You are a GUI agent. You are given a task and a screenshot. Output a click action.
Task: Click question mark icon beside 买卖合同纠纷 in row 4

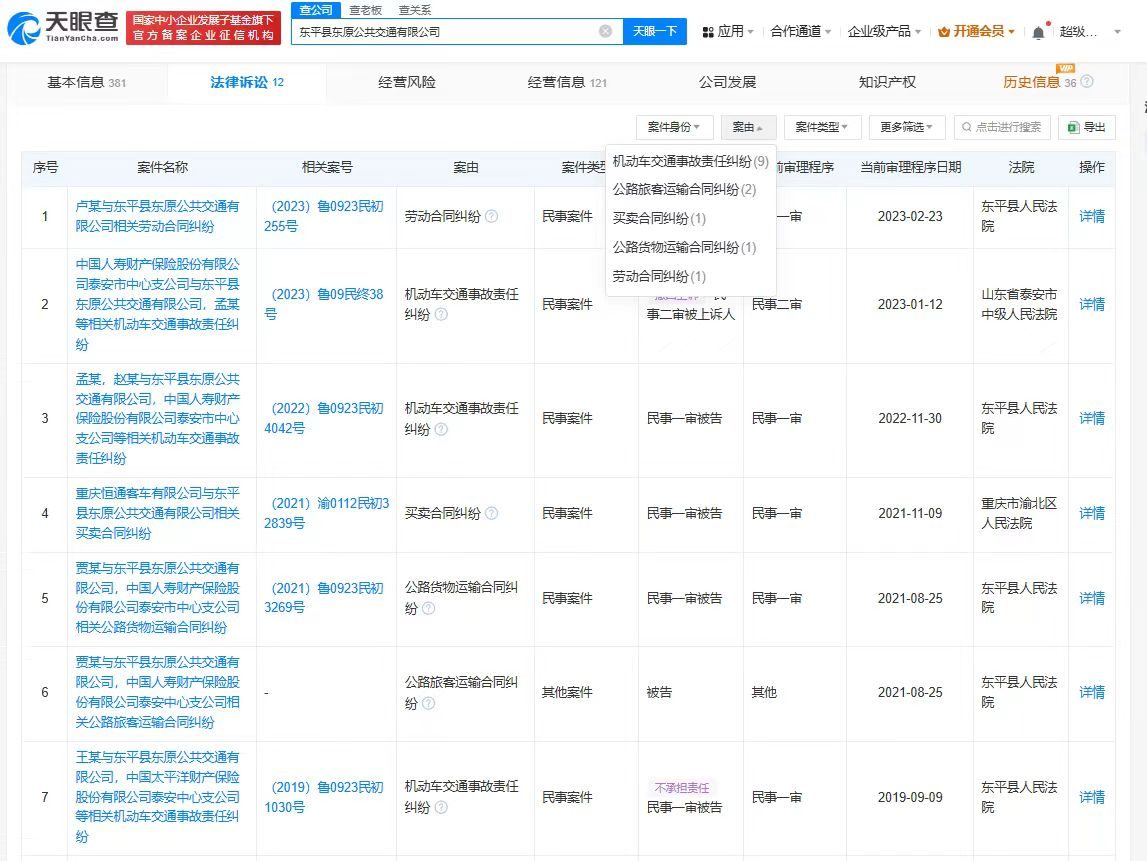click(x=490, y=512)
